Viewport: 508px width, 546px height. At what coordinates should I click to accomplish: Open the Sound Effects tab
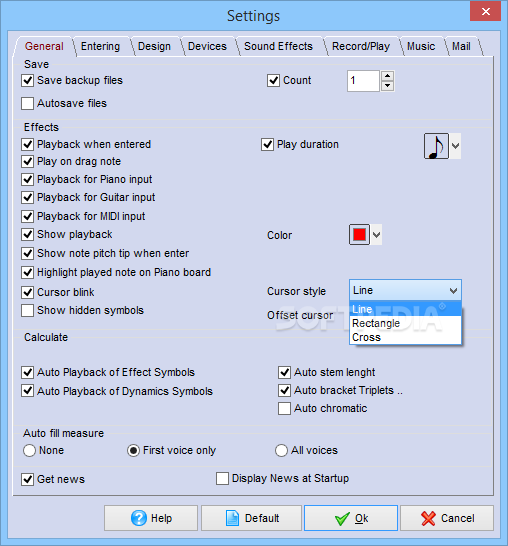(x=278, y=46)
